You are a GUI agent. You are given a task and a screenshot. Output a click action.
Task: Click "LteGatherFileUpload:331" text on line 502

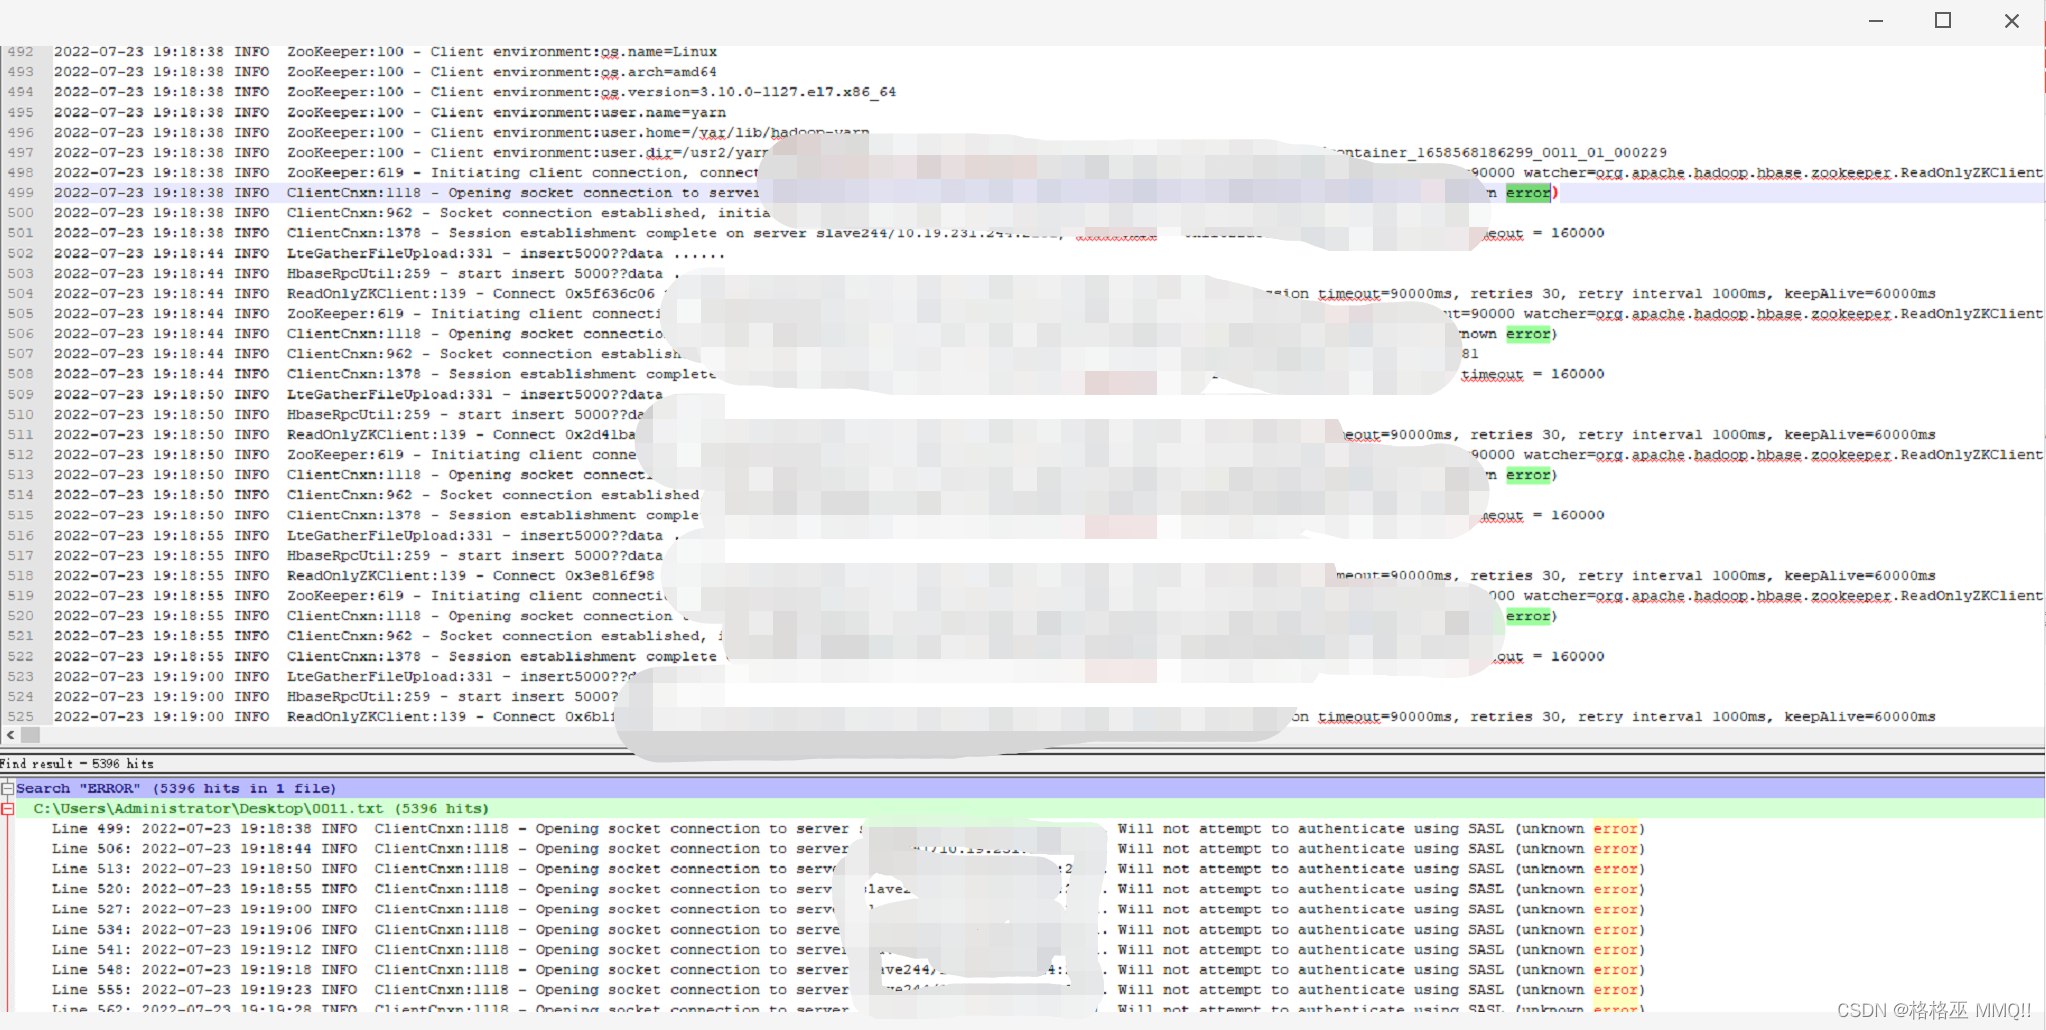pos(390,254)
